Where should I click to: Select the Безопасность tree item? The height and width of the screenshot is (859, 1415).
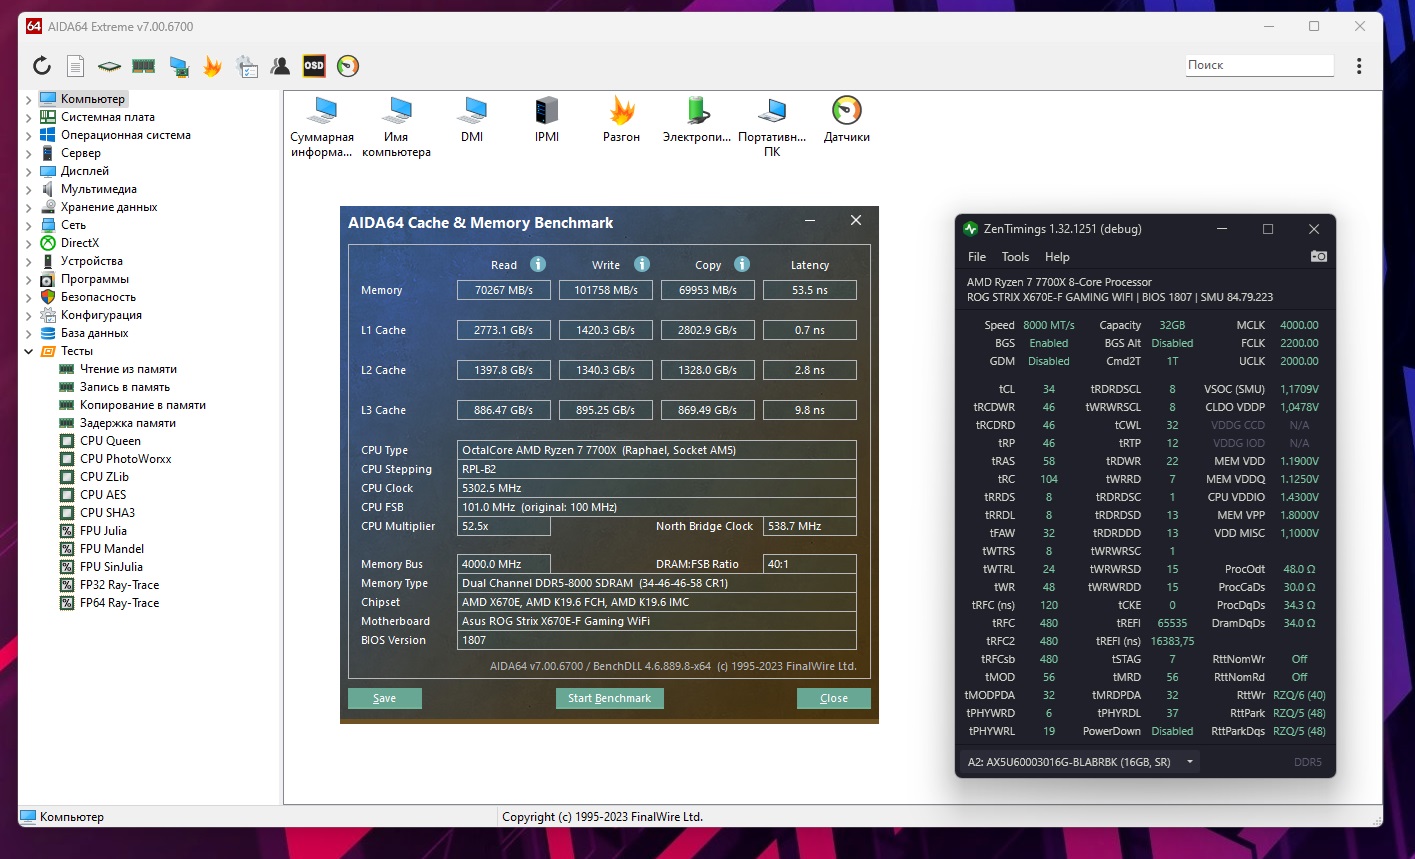tap(98, 297)
